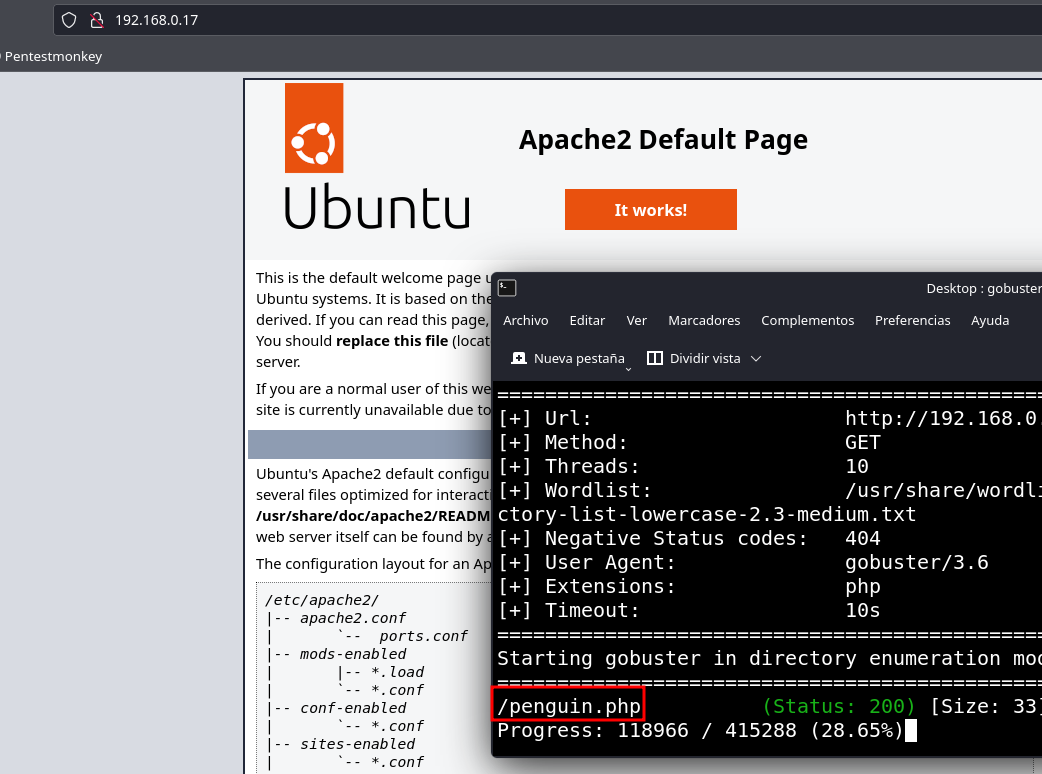Click the orange Ubuntu logo image
The image size is (1042, 774).
tap(314, 128)
